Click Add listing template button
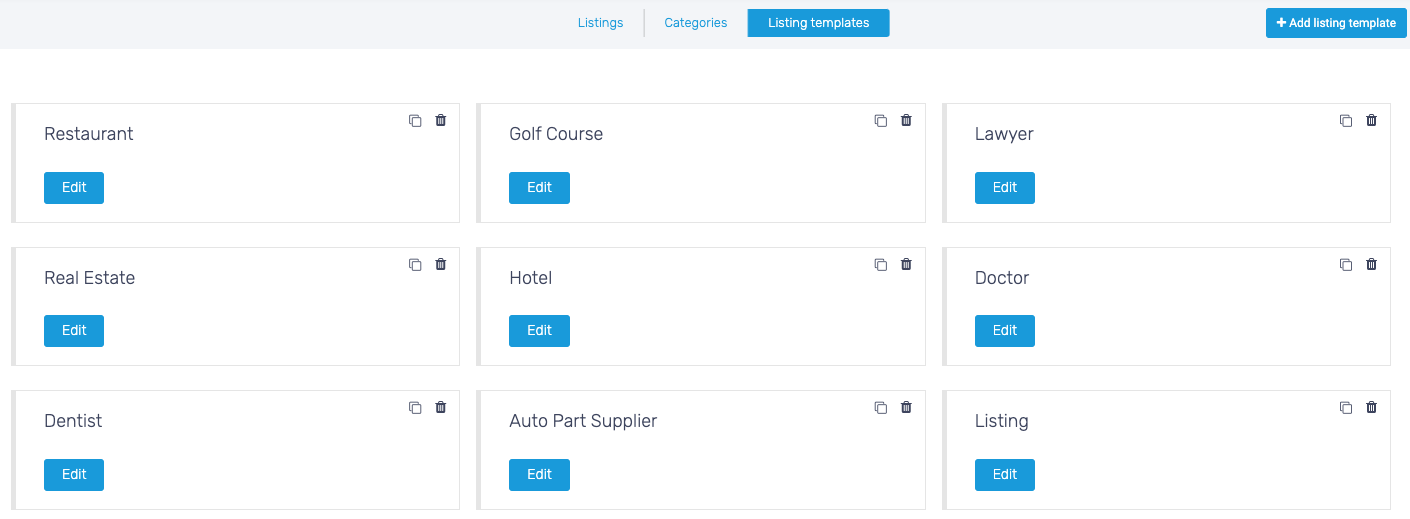This screenshot has height=519, width=1410. [x=1336, y=23]
